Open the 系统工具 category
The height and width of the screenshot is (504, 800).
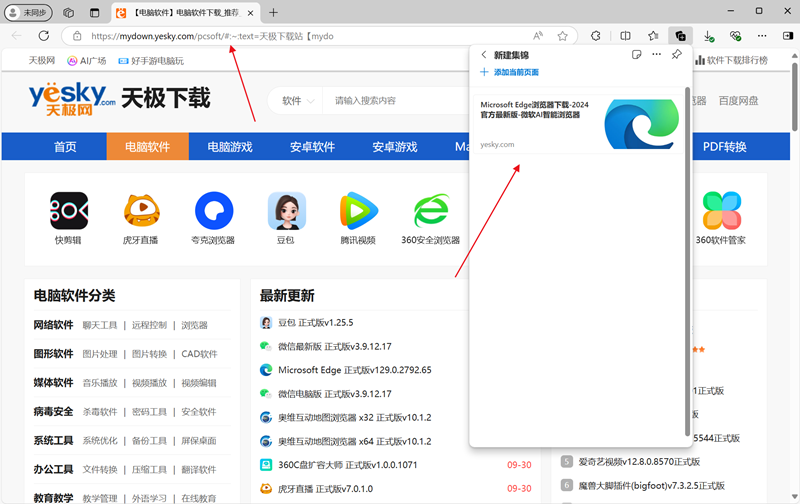tap(54, 440)
